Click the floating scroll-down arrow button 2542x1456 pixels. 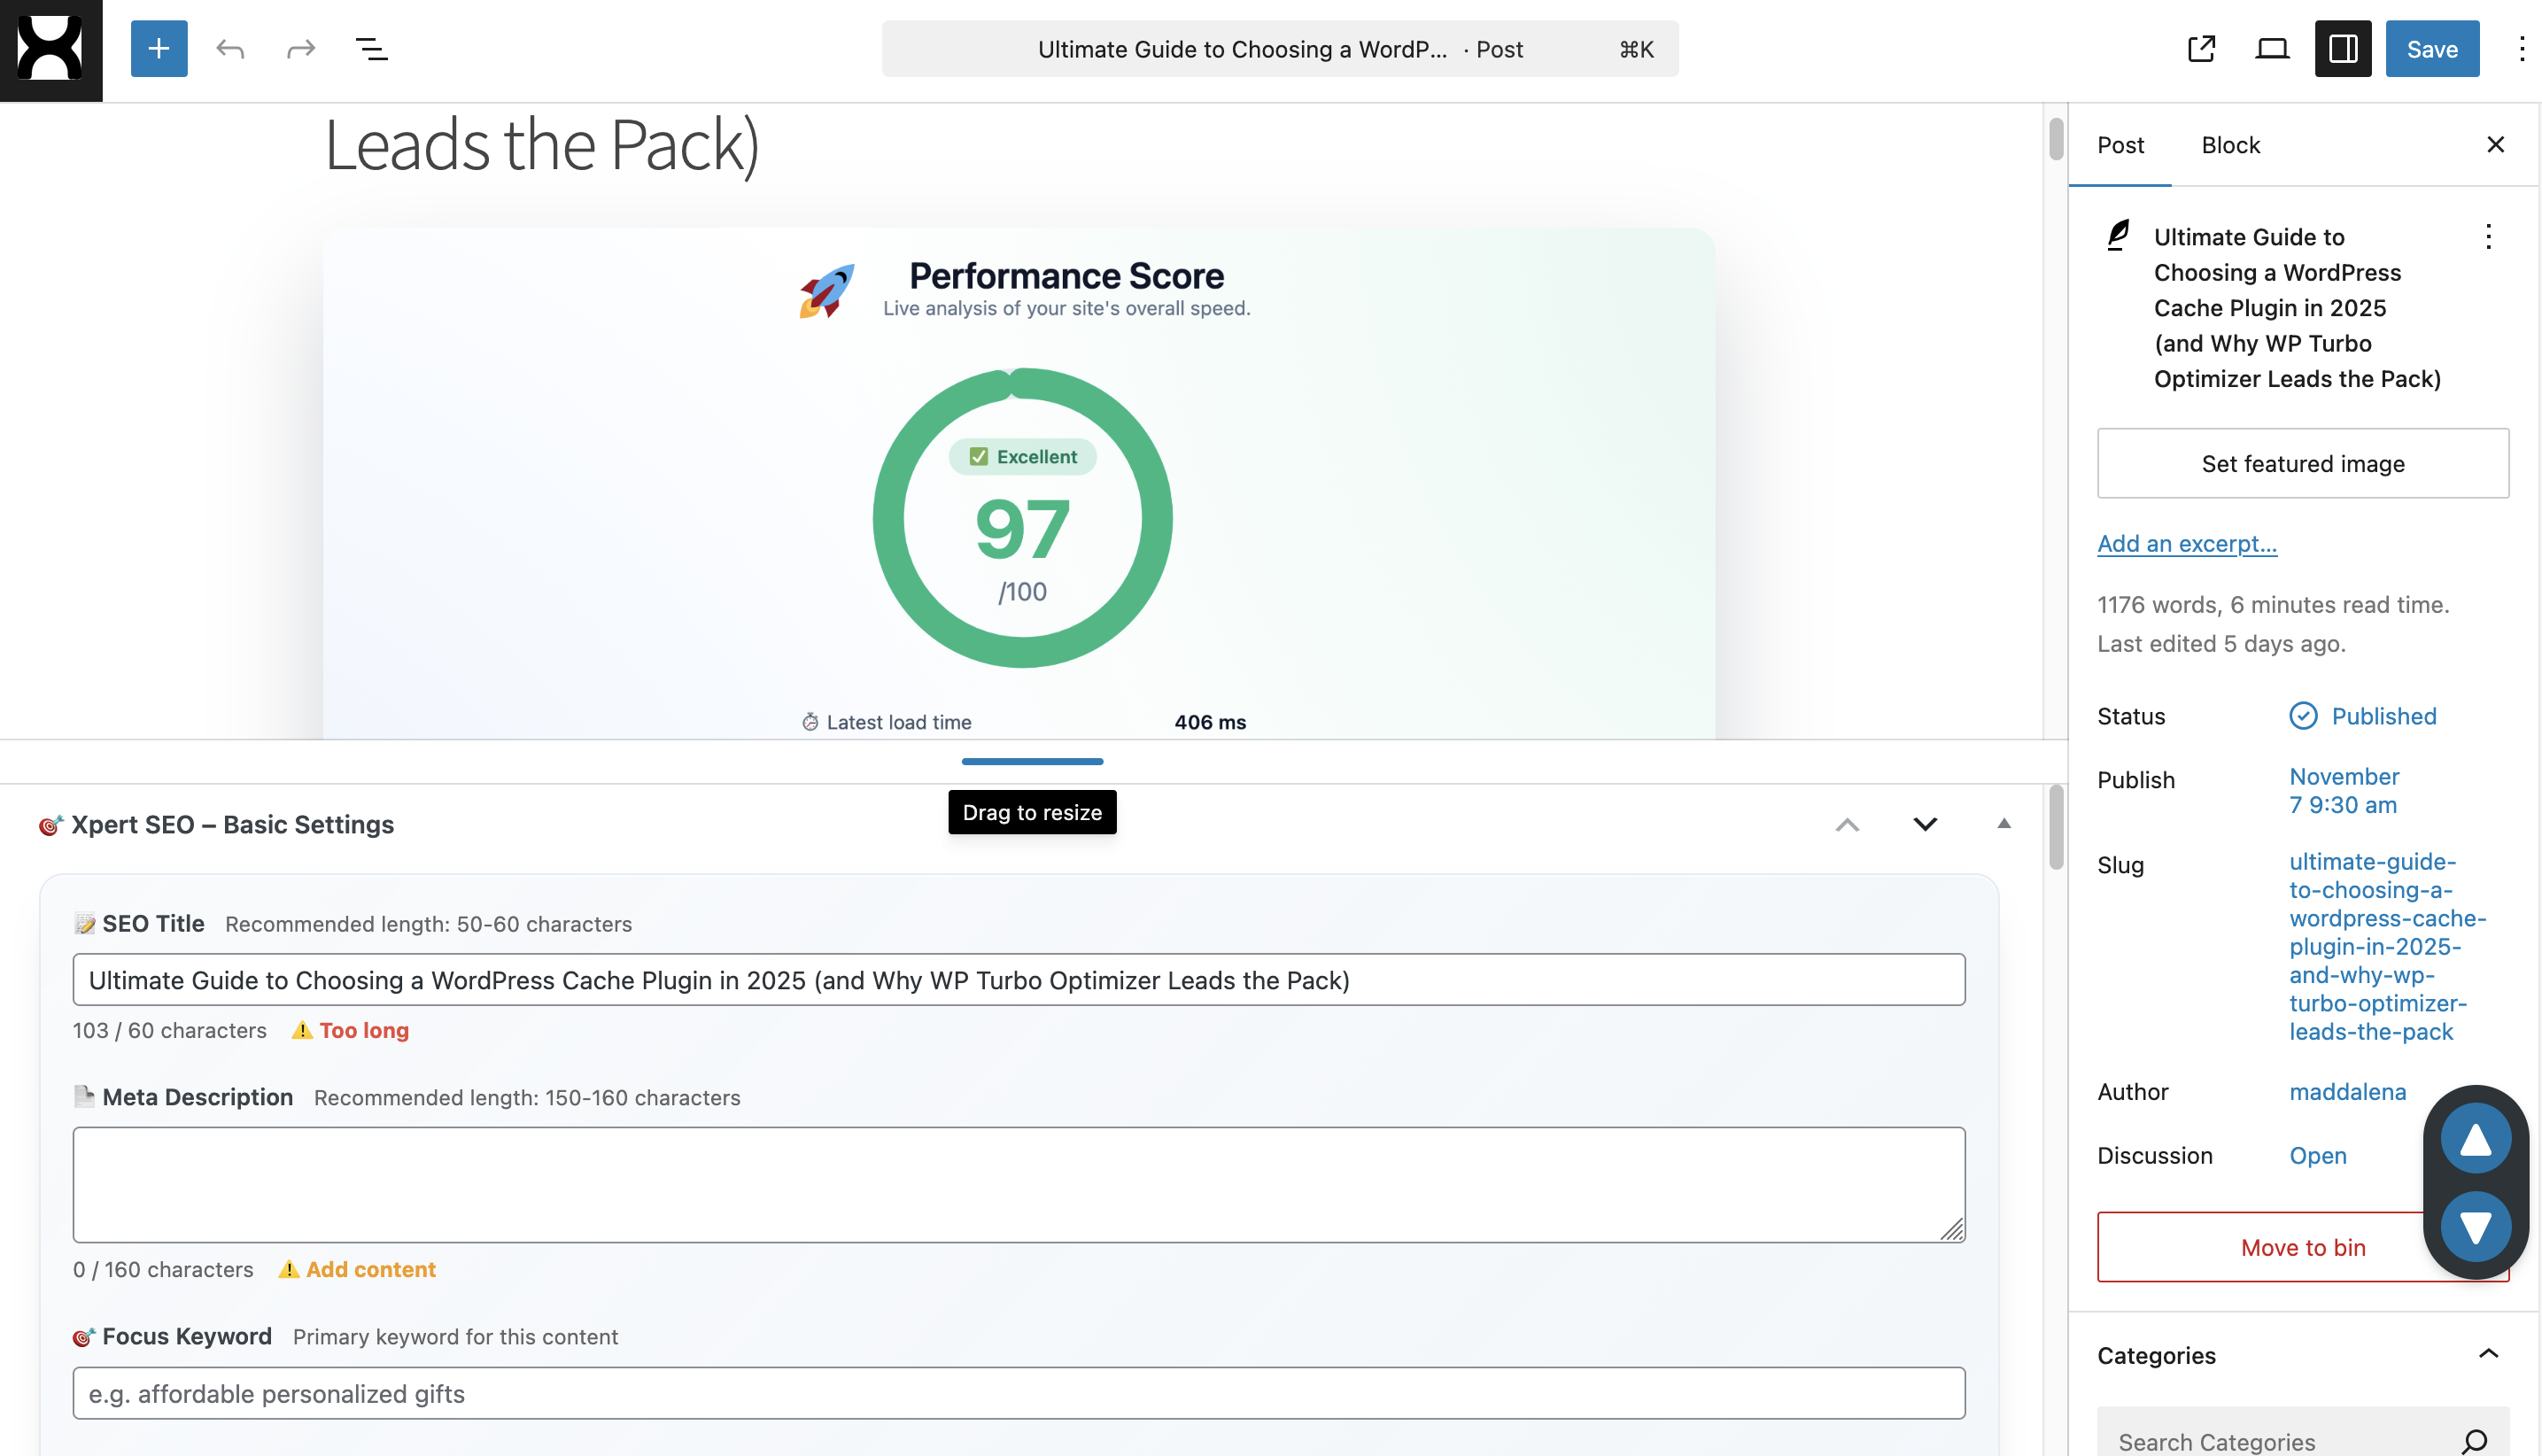[2475, 1227]
